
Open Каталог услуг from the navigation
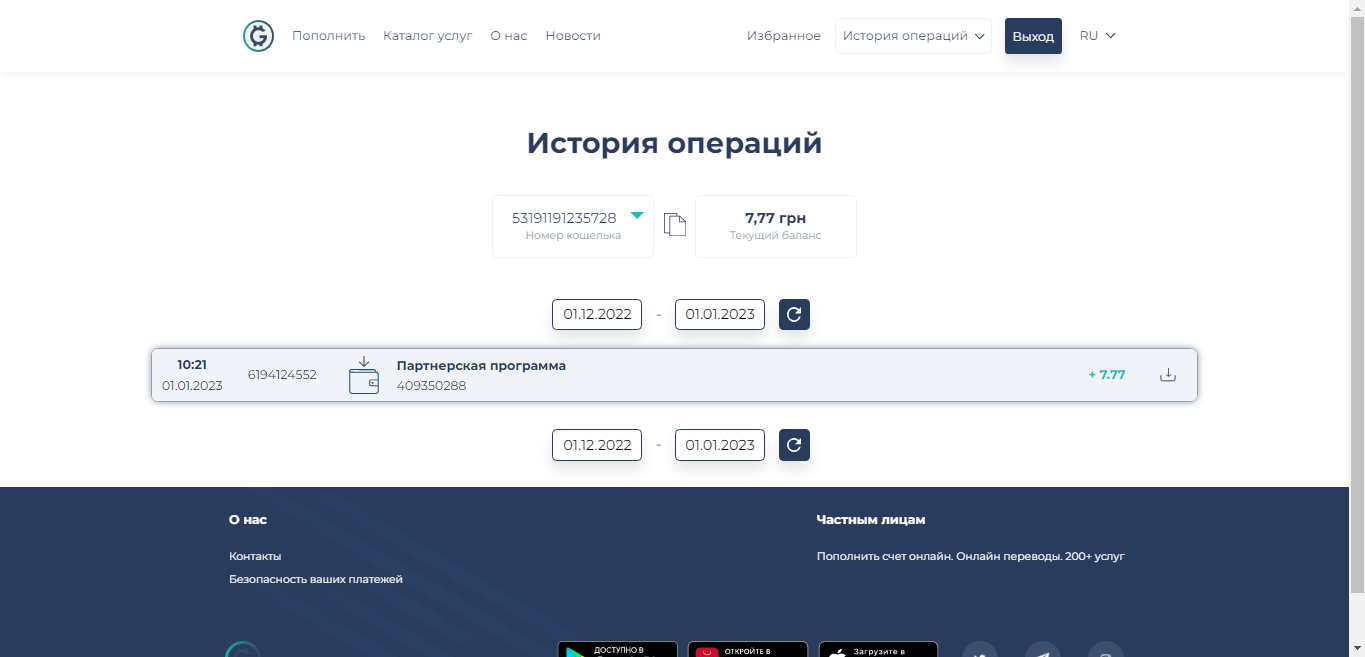click(x=427, y=36)
